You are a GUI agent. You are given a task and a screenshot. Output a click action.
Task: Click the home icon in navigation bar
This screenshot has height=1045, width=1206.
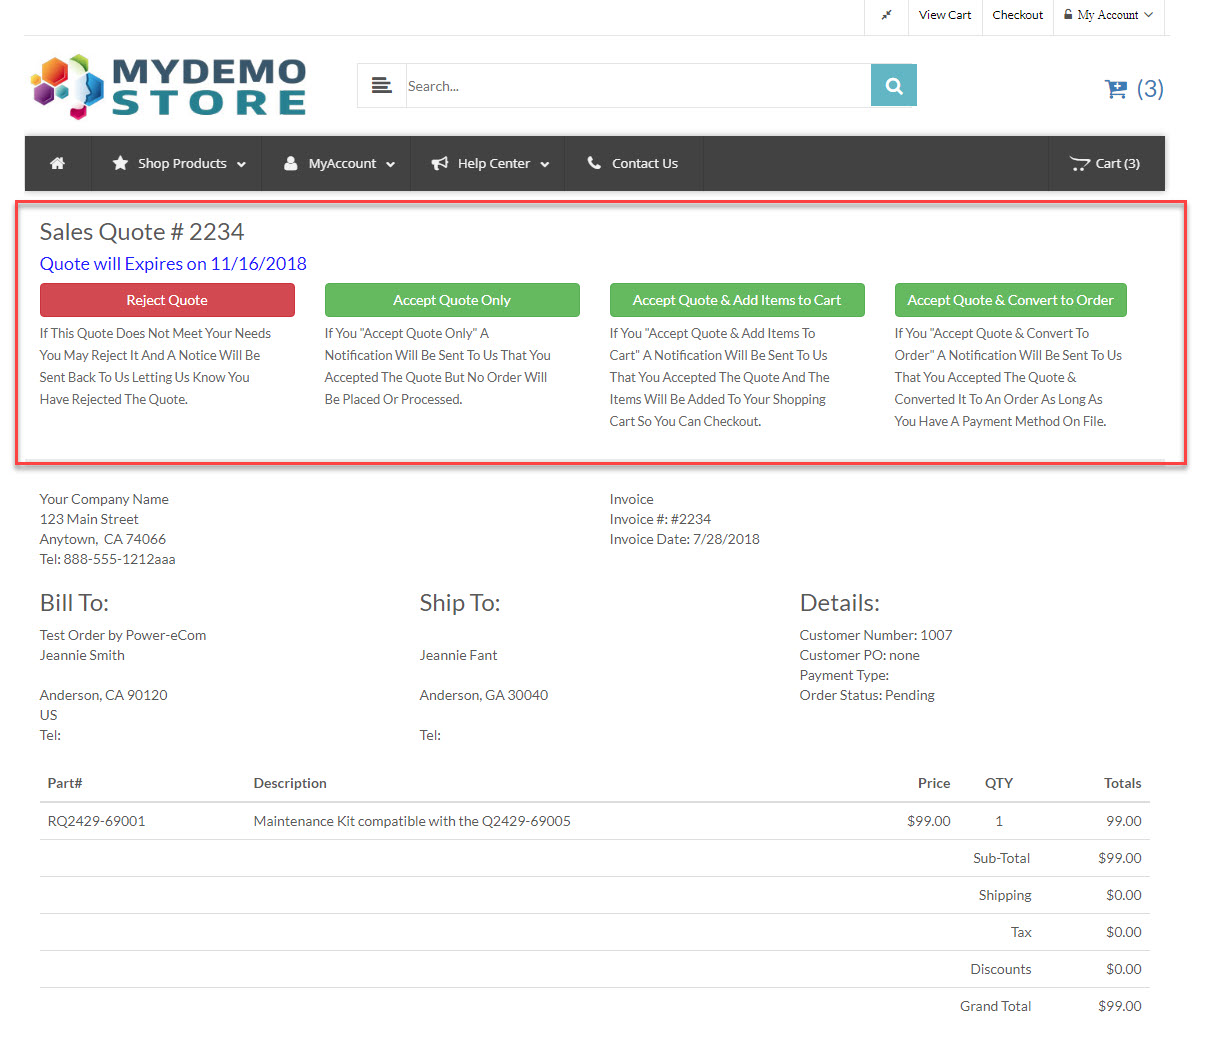coord(58,163)
